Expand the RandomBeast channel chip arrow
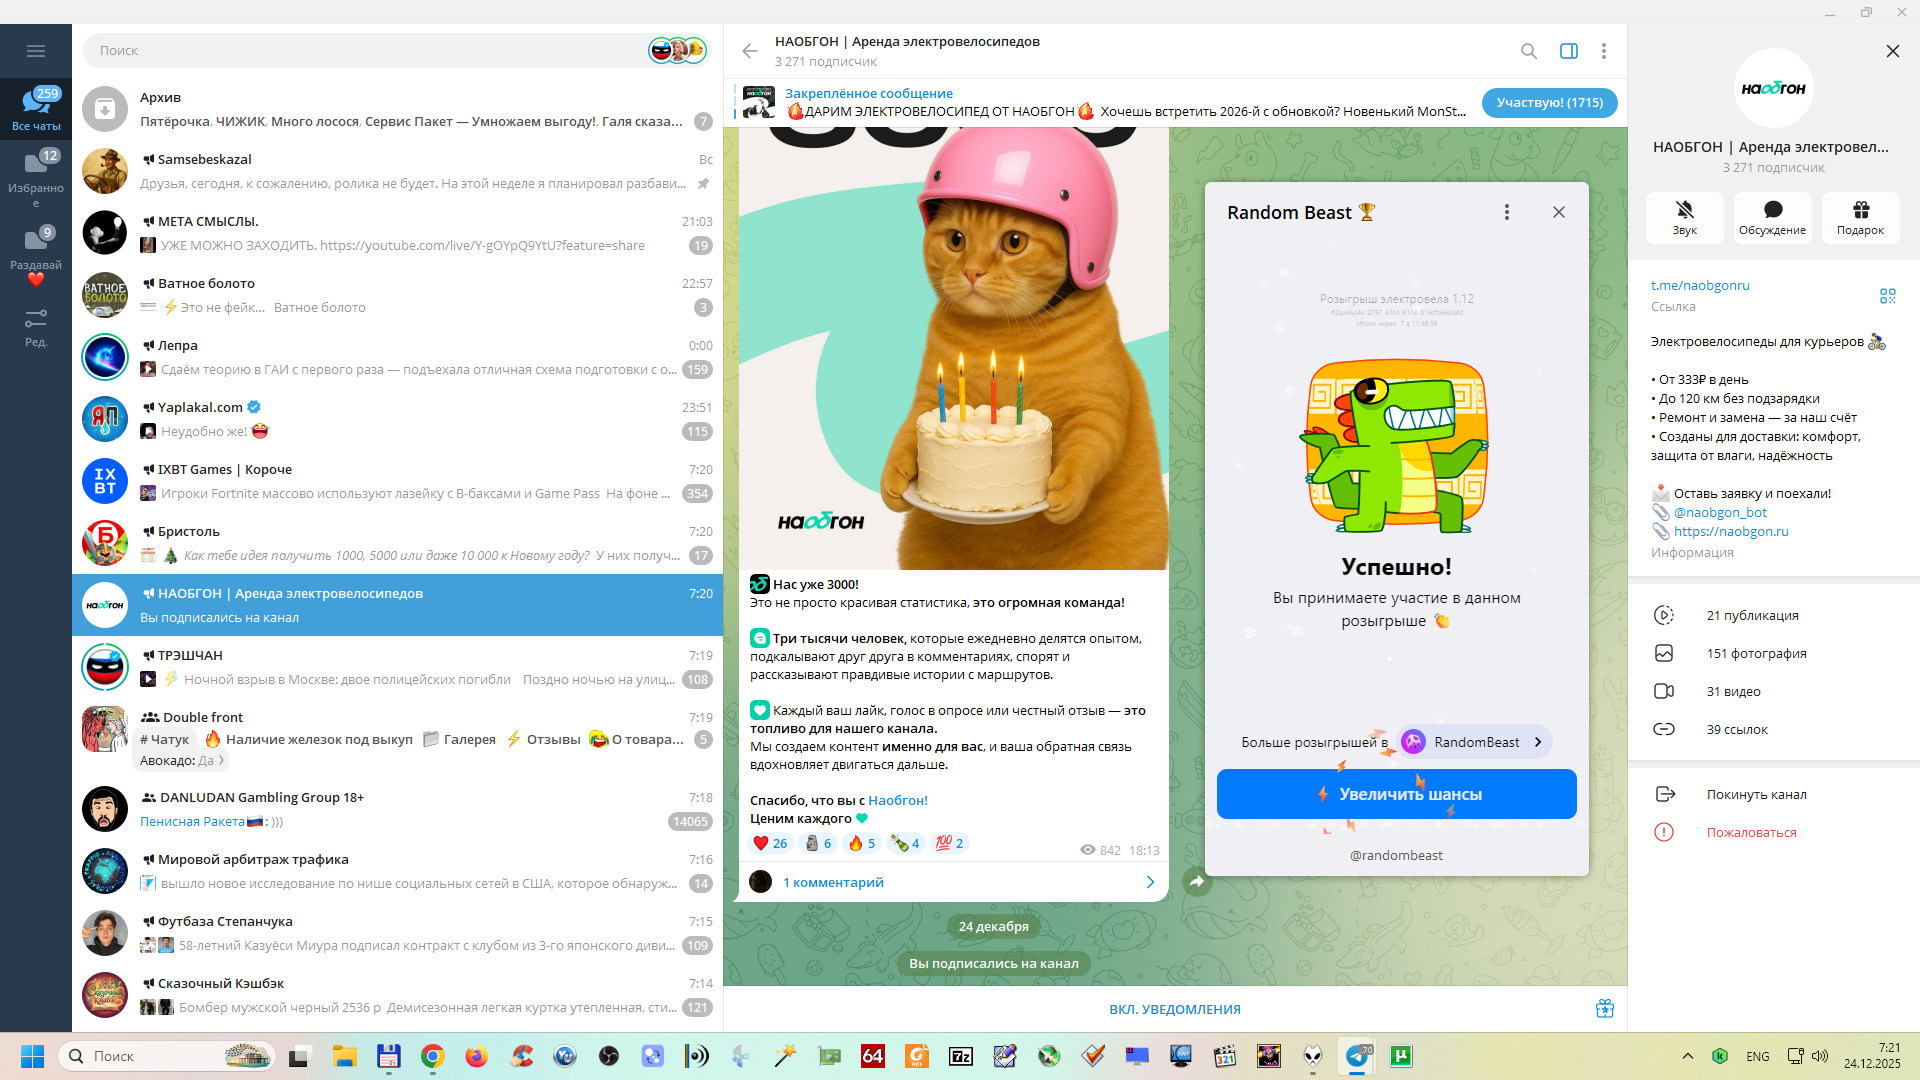The image size is (1920, 1080). pos(1538,742)
